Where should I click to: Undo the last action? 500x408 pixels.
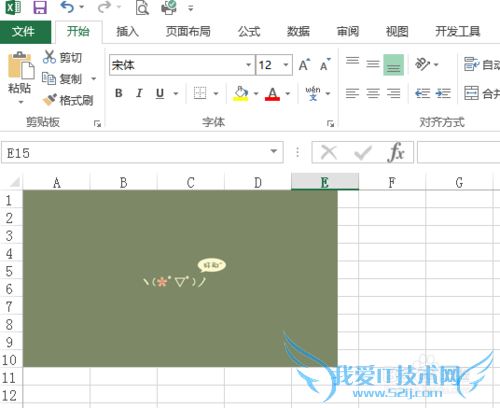coord(67,7)
